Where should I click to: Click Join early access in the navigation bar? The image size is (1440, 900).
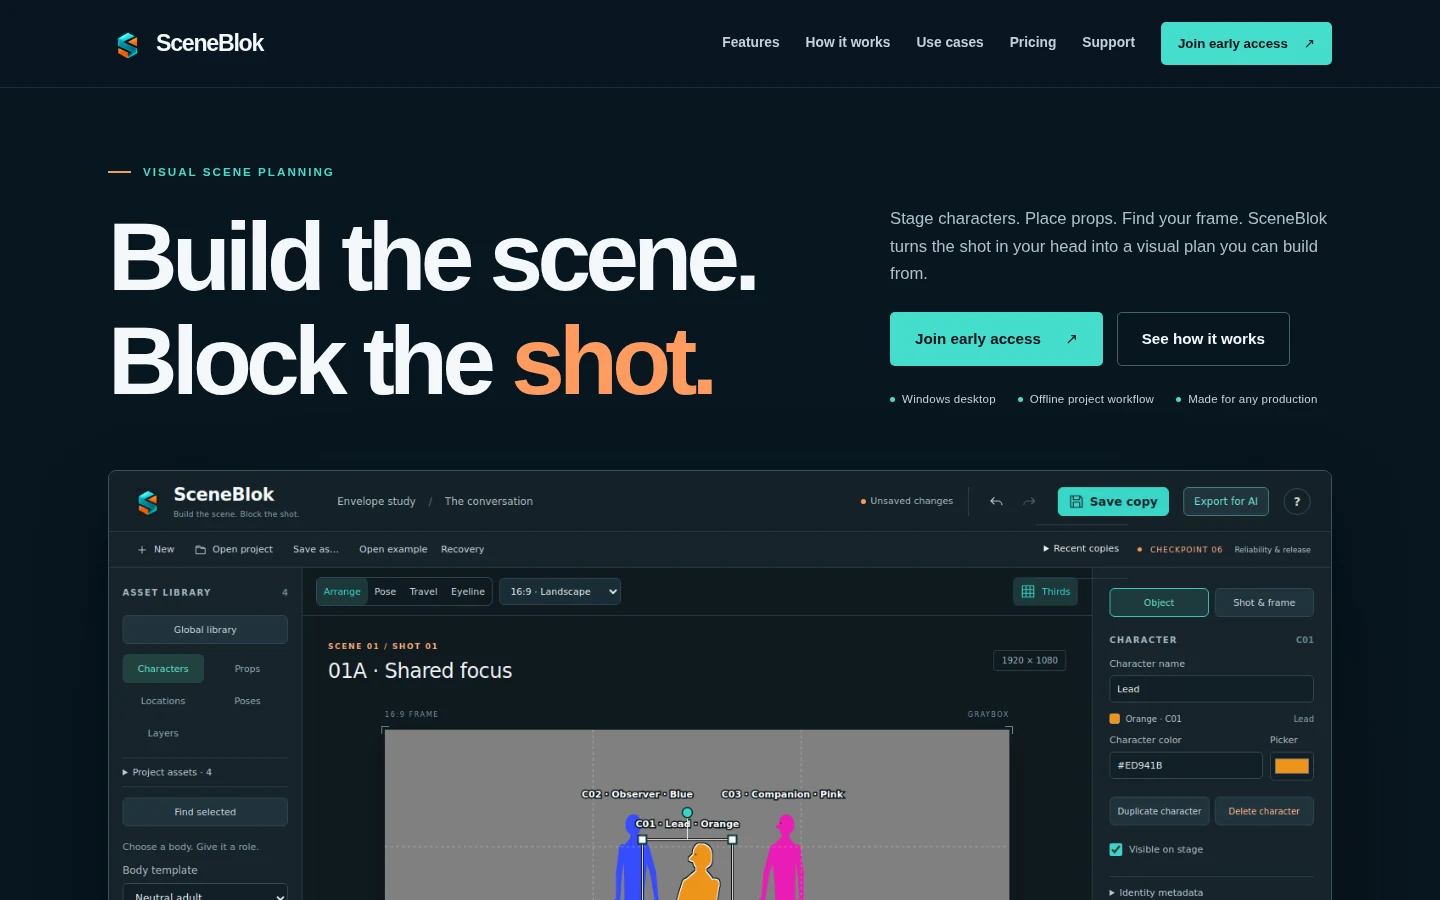click(1246, 44)
